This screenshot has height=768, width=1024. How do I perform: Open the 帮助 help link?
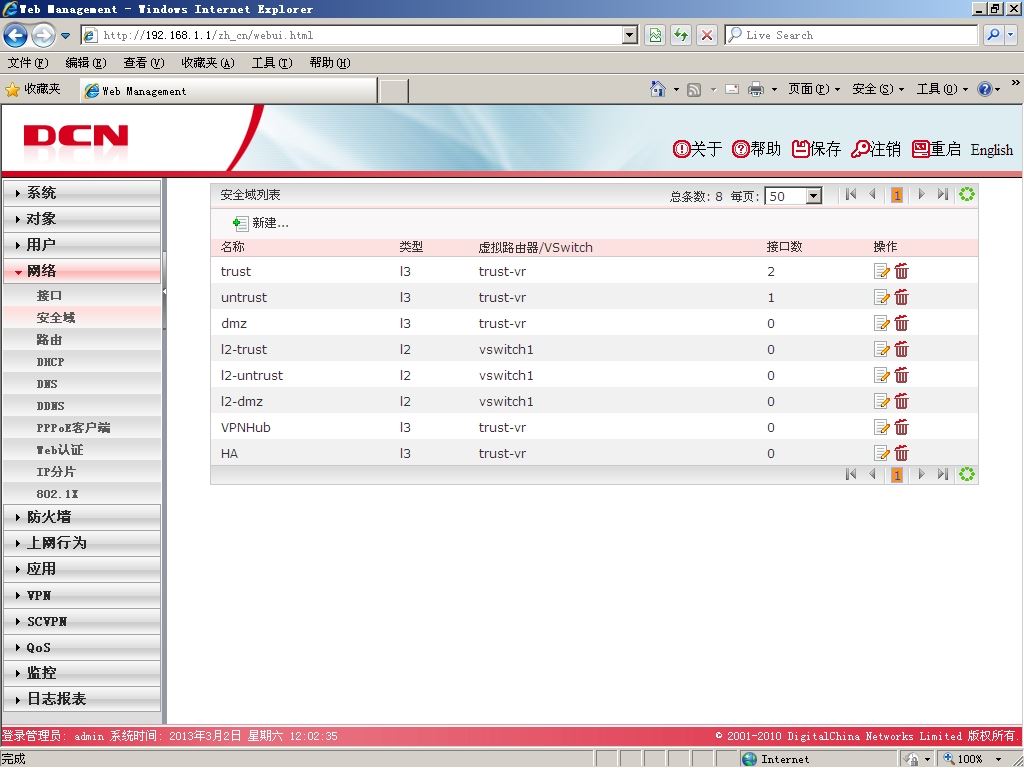756,149
